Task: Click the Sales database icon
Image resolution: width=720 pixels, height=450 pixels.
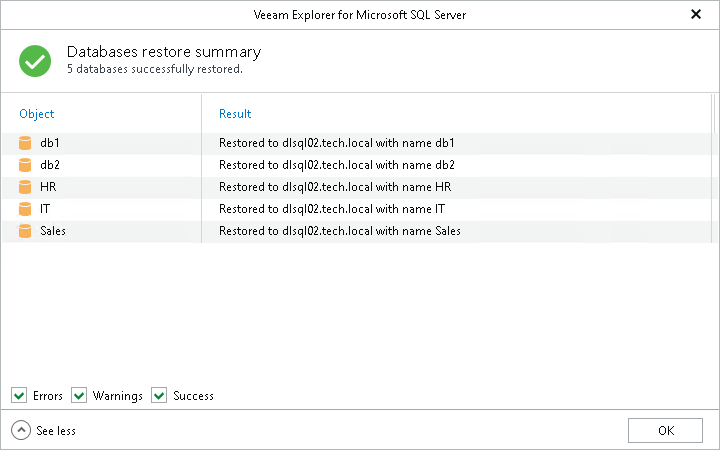Action: (25, 231)
